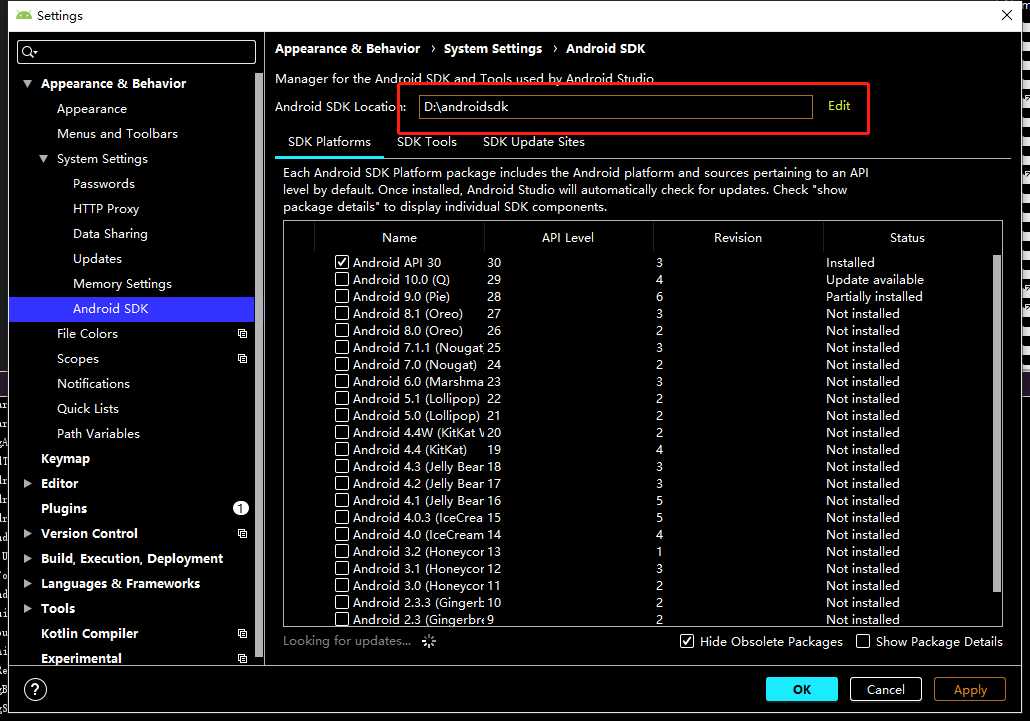Click the OK button
1030x721 pixels.
801,689
